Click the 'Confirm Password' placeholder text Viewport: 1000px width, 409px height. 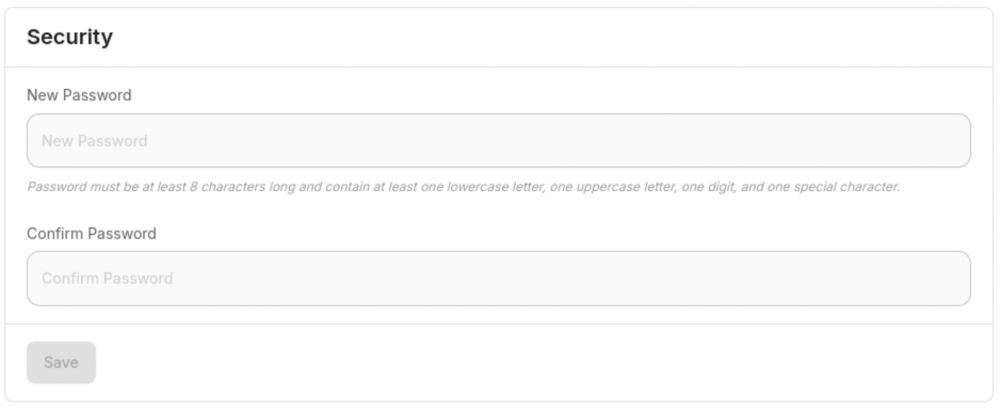click(x=107, y=278)
